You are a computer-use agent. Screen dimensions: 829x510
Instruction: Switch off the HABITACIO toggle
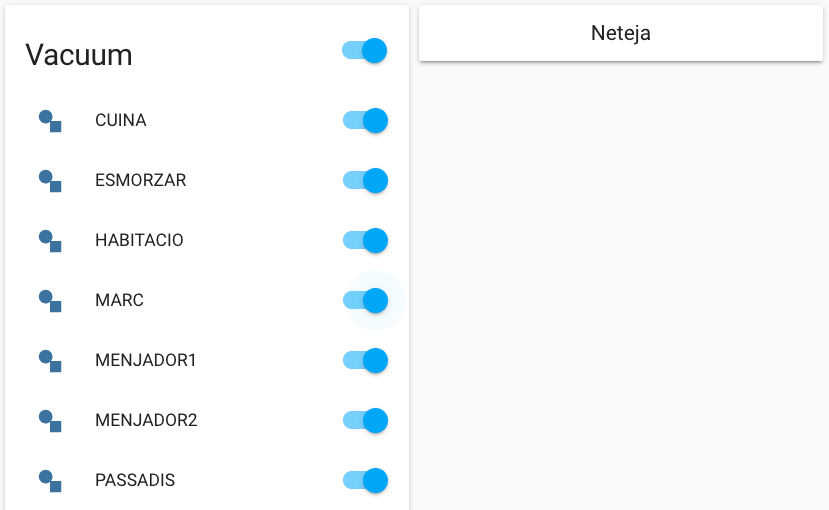pos(365,241)
